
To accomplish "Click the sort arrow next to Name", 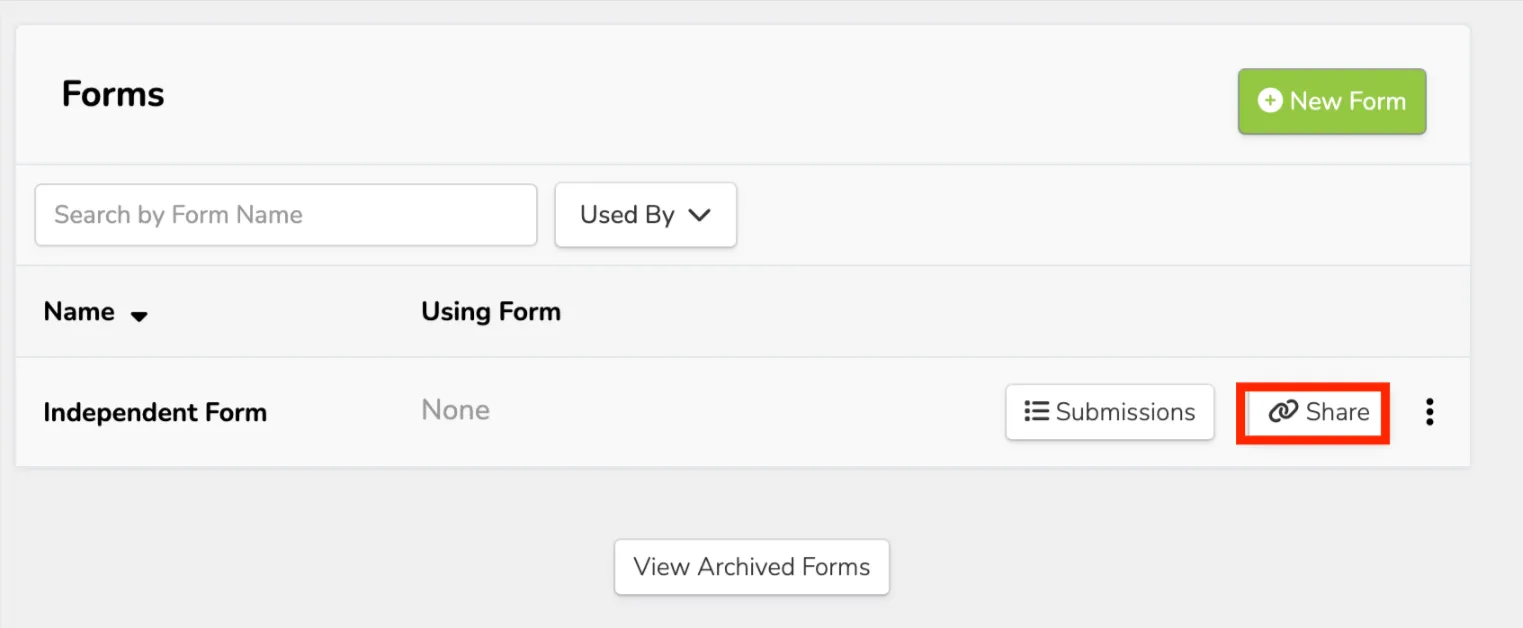I will tap(139, 316).
